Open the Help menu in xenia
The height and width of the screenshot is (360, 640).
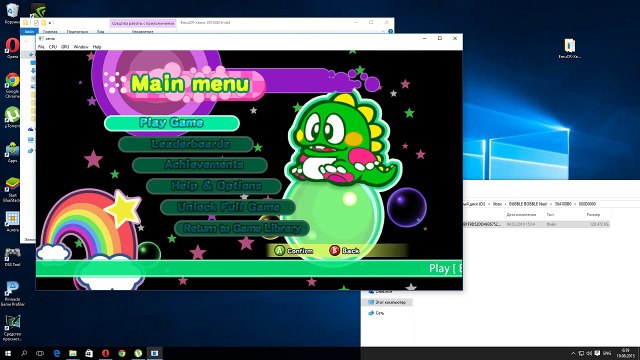(97, 47)
